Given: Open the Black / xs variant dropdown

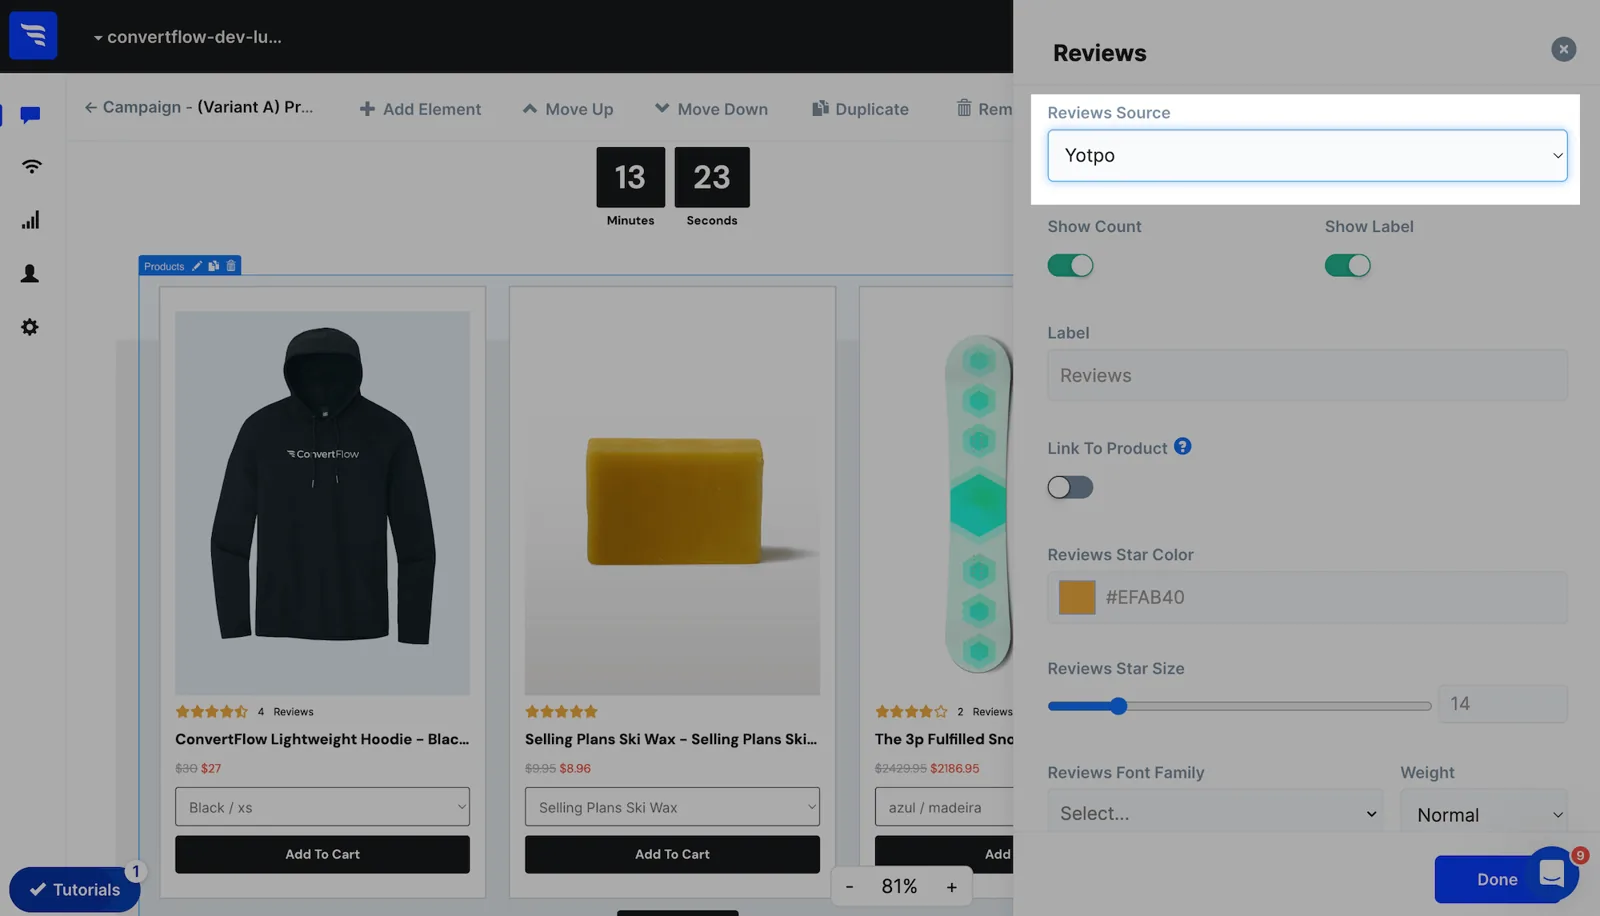Looking at the screenshot, I should tap(322, 807).
